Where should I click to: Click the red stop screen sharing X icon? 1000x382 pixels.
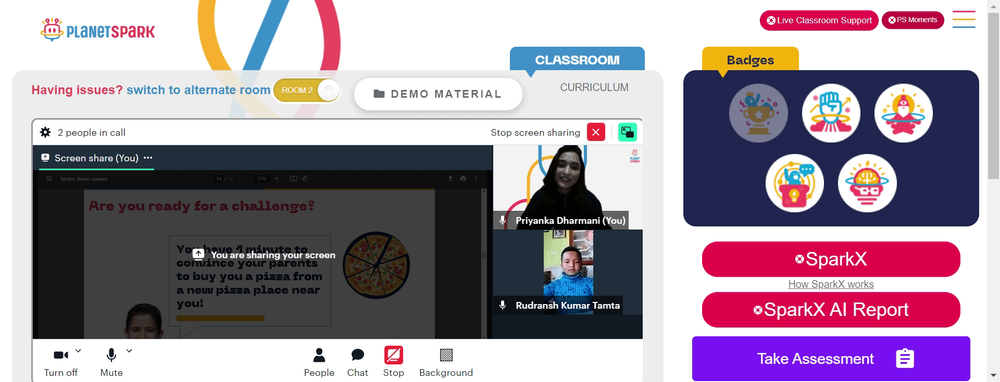(x=596, y=132)
